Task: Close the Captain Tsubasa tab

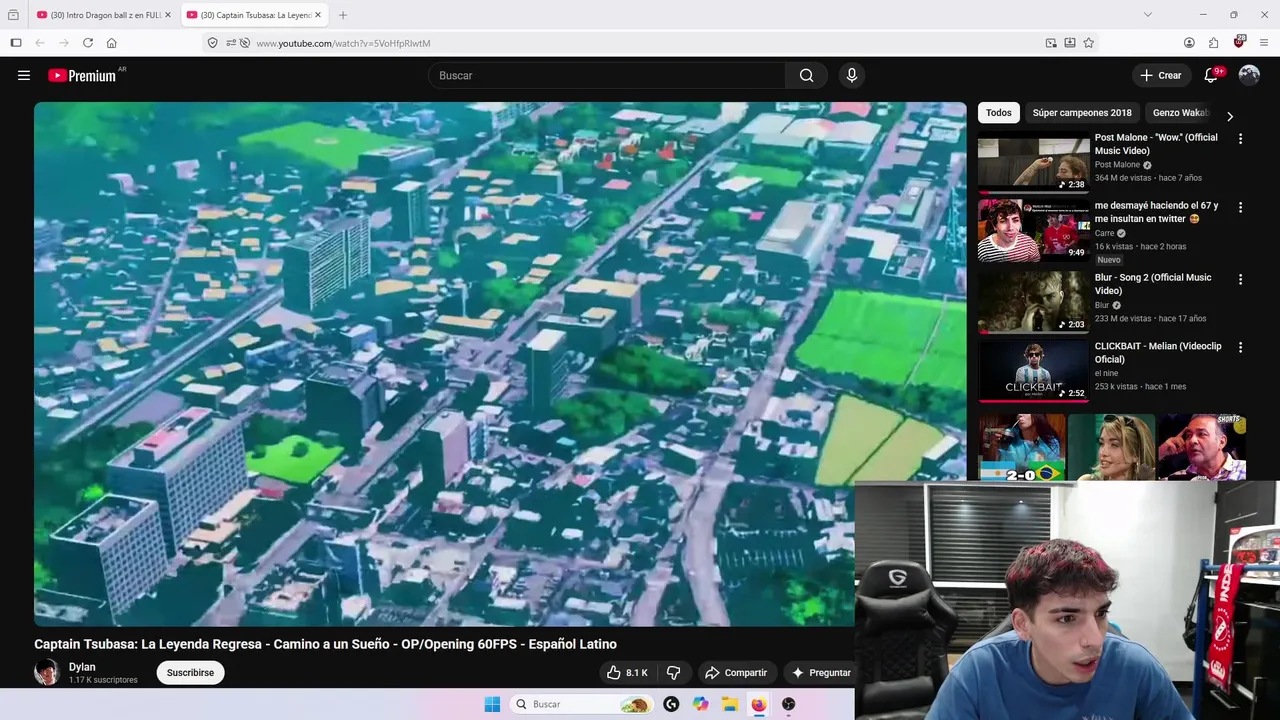Action: pyautogui.click(x=319, y=15)
